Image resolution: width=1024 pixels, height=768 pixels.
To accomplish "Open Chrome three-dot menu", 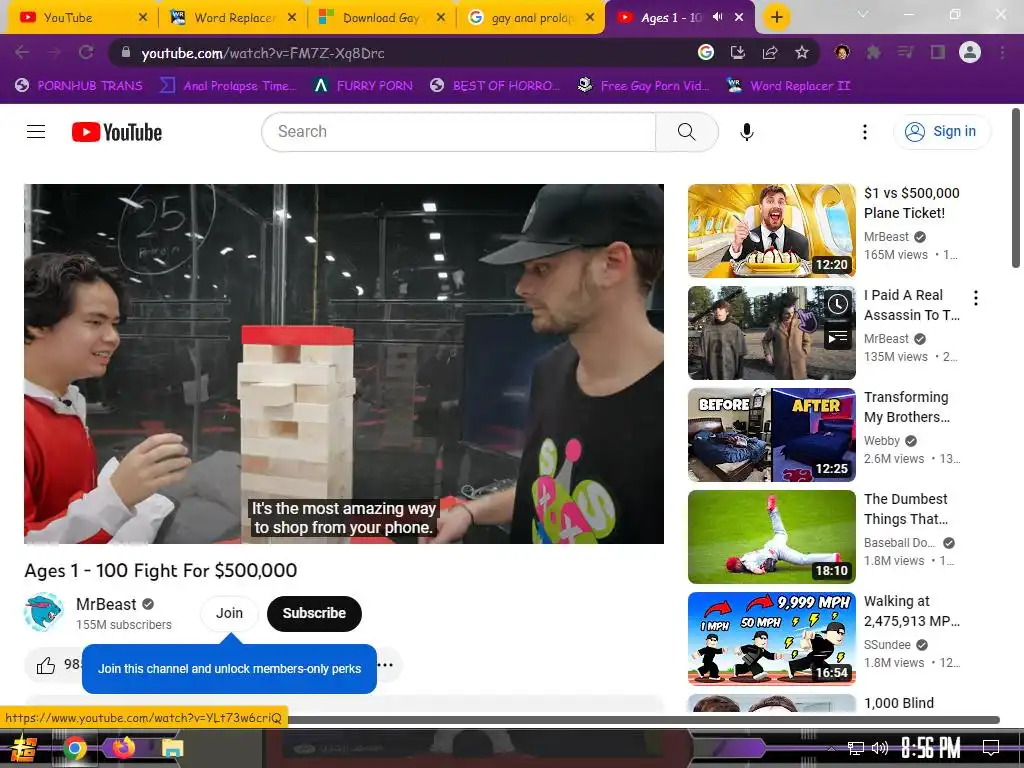I will pyautogui.click(x=1002, y=52).
